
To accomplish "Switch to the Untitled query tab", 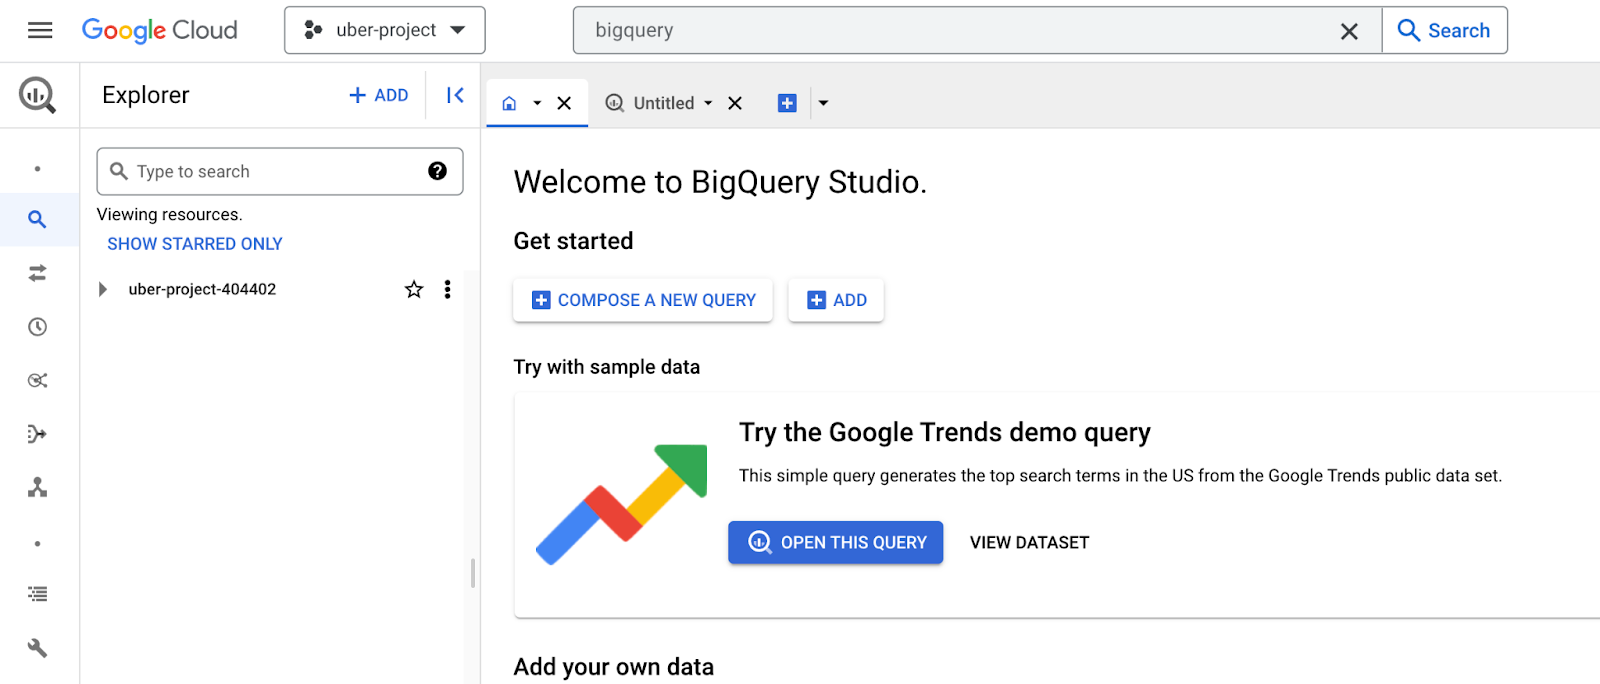I will coord(662,103).
